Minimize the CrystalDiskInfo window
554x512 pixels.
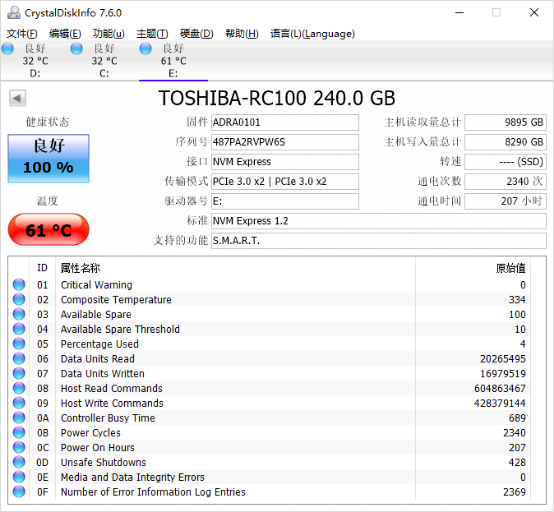(459, 13)
